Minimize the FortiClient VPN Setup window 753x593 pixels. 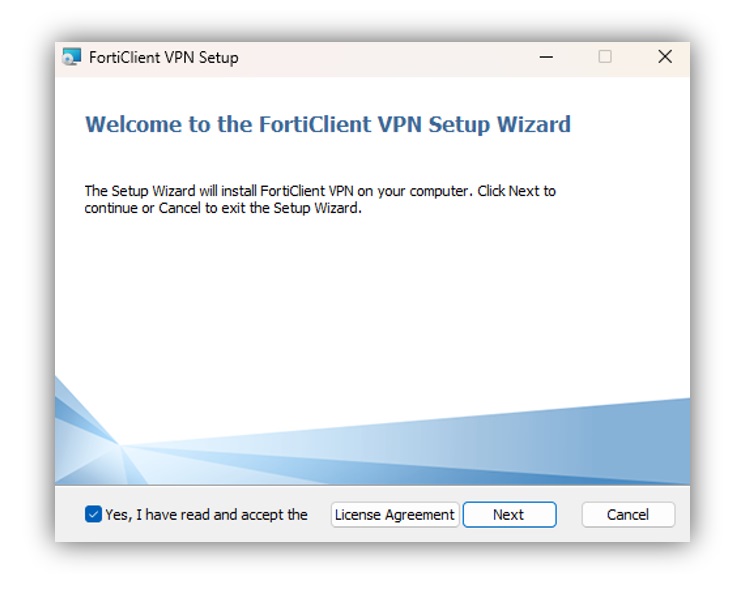click(546, 57)
